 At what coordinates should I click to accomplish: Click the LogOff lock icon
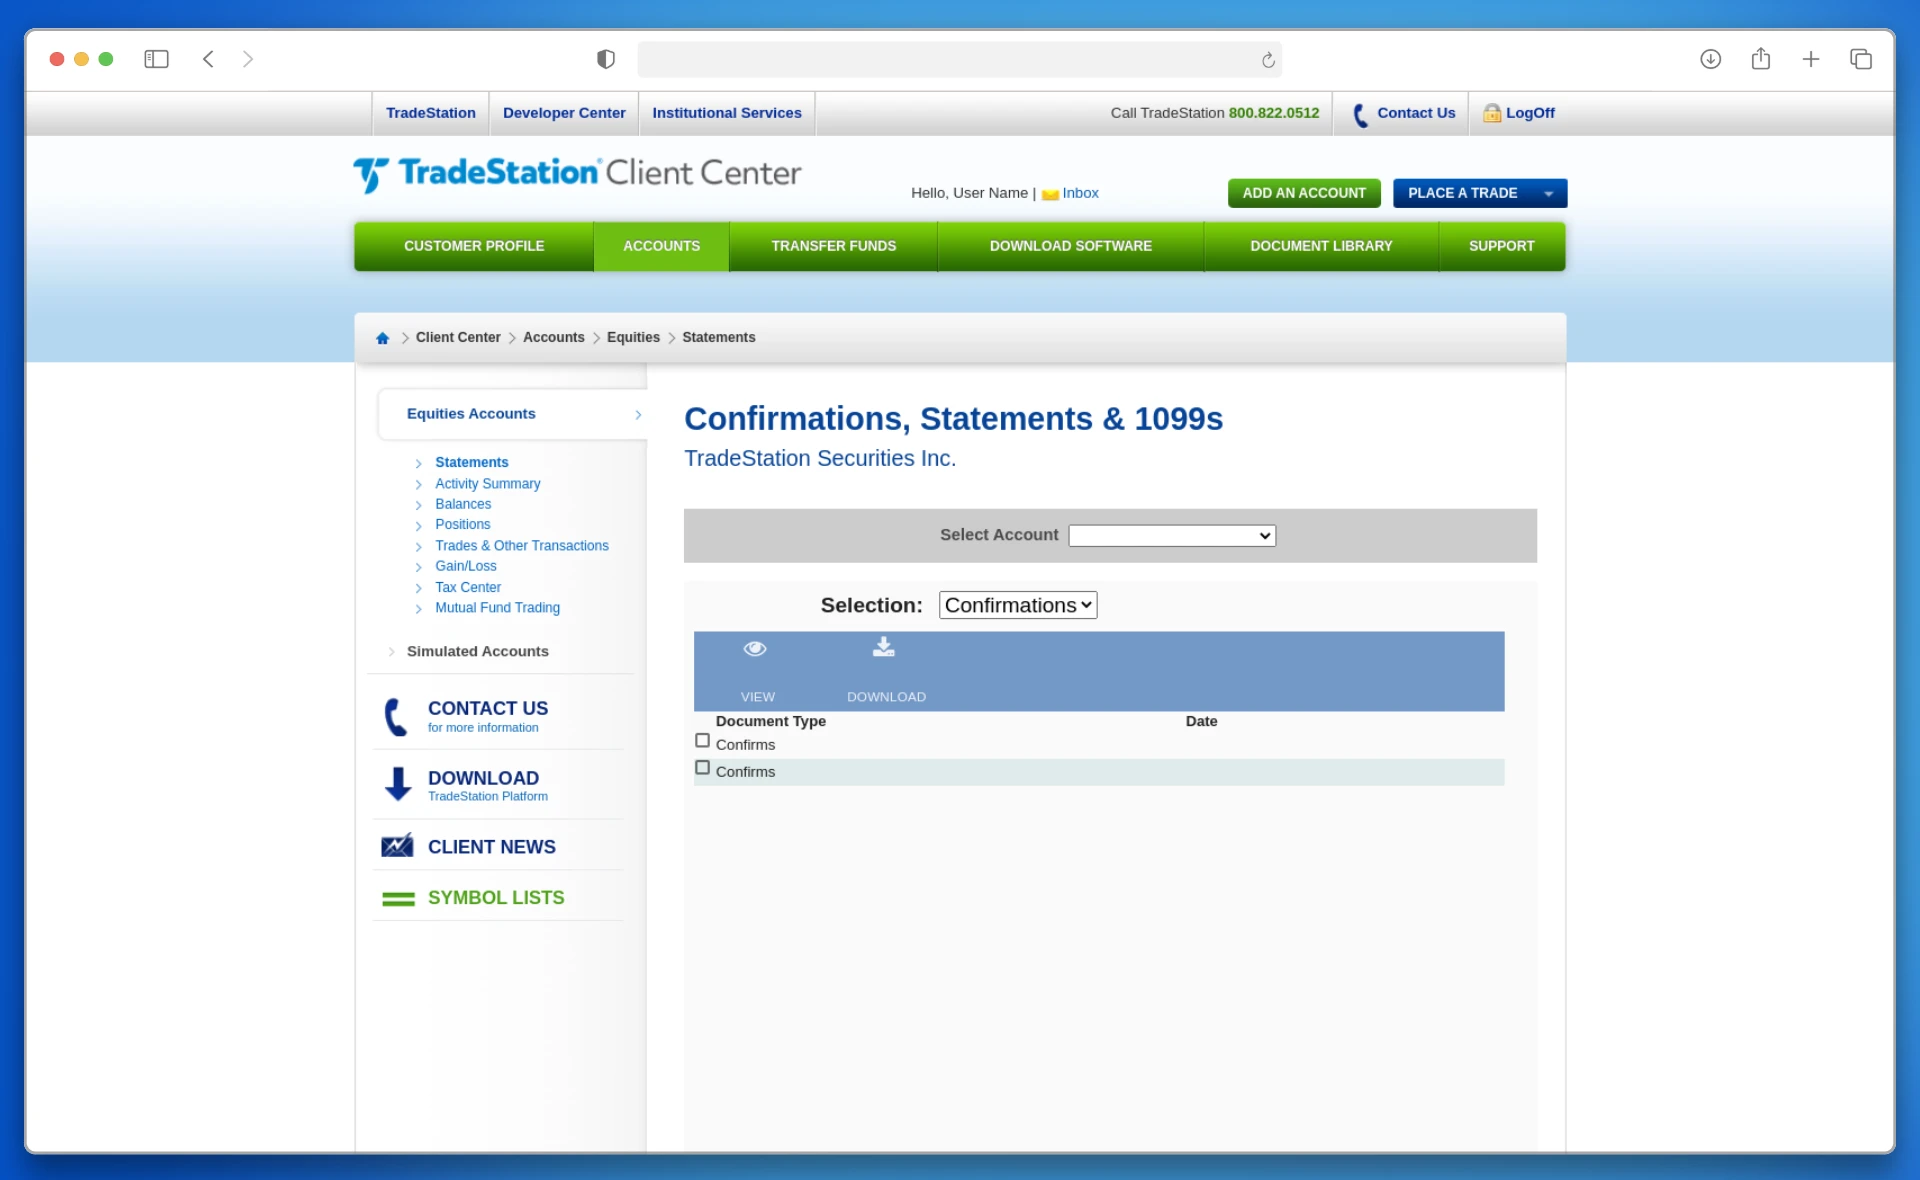[x=1491, y=113]
